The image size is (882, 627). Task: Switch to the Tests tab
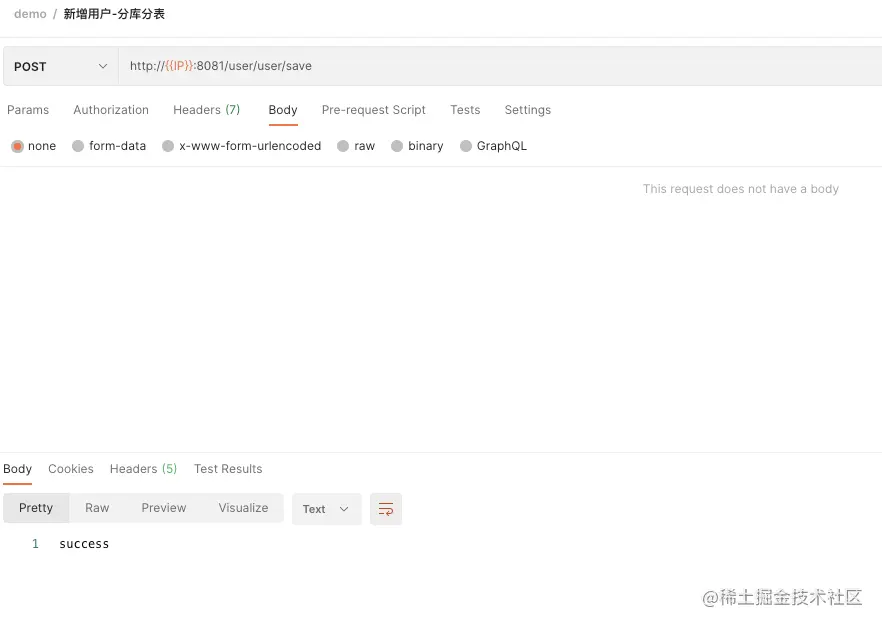pos(465,110)
